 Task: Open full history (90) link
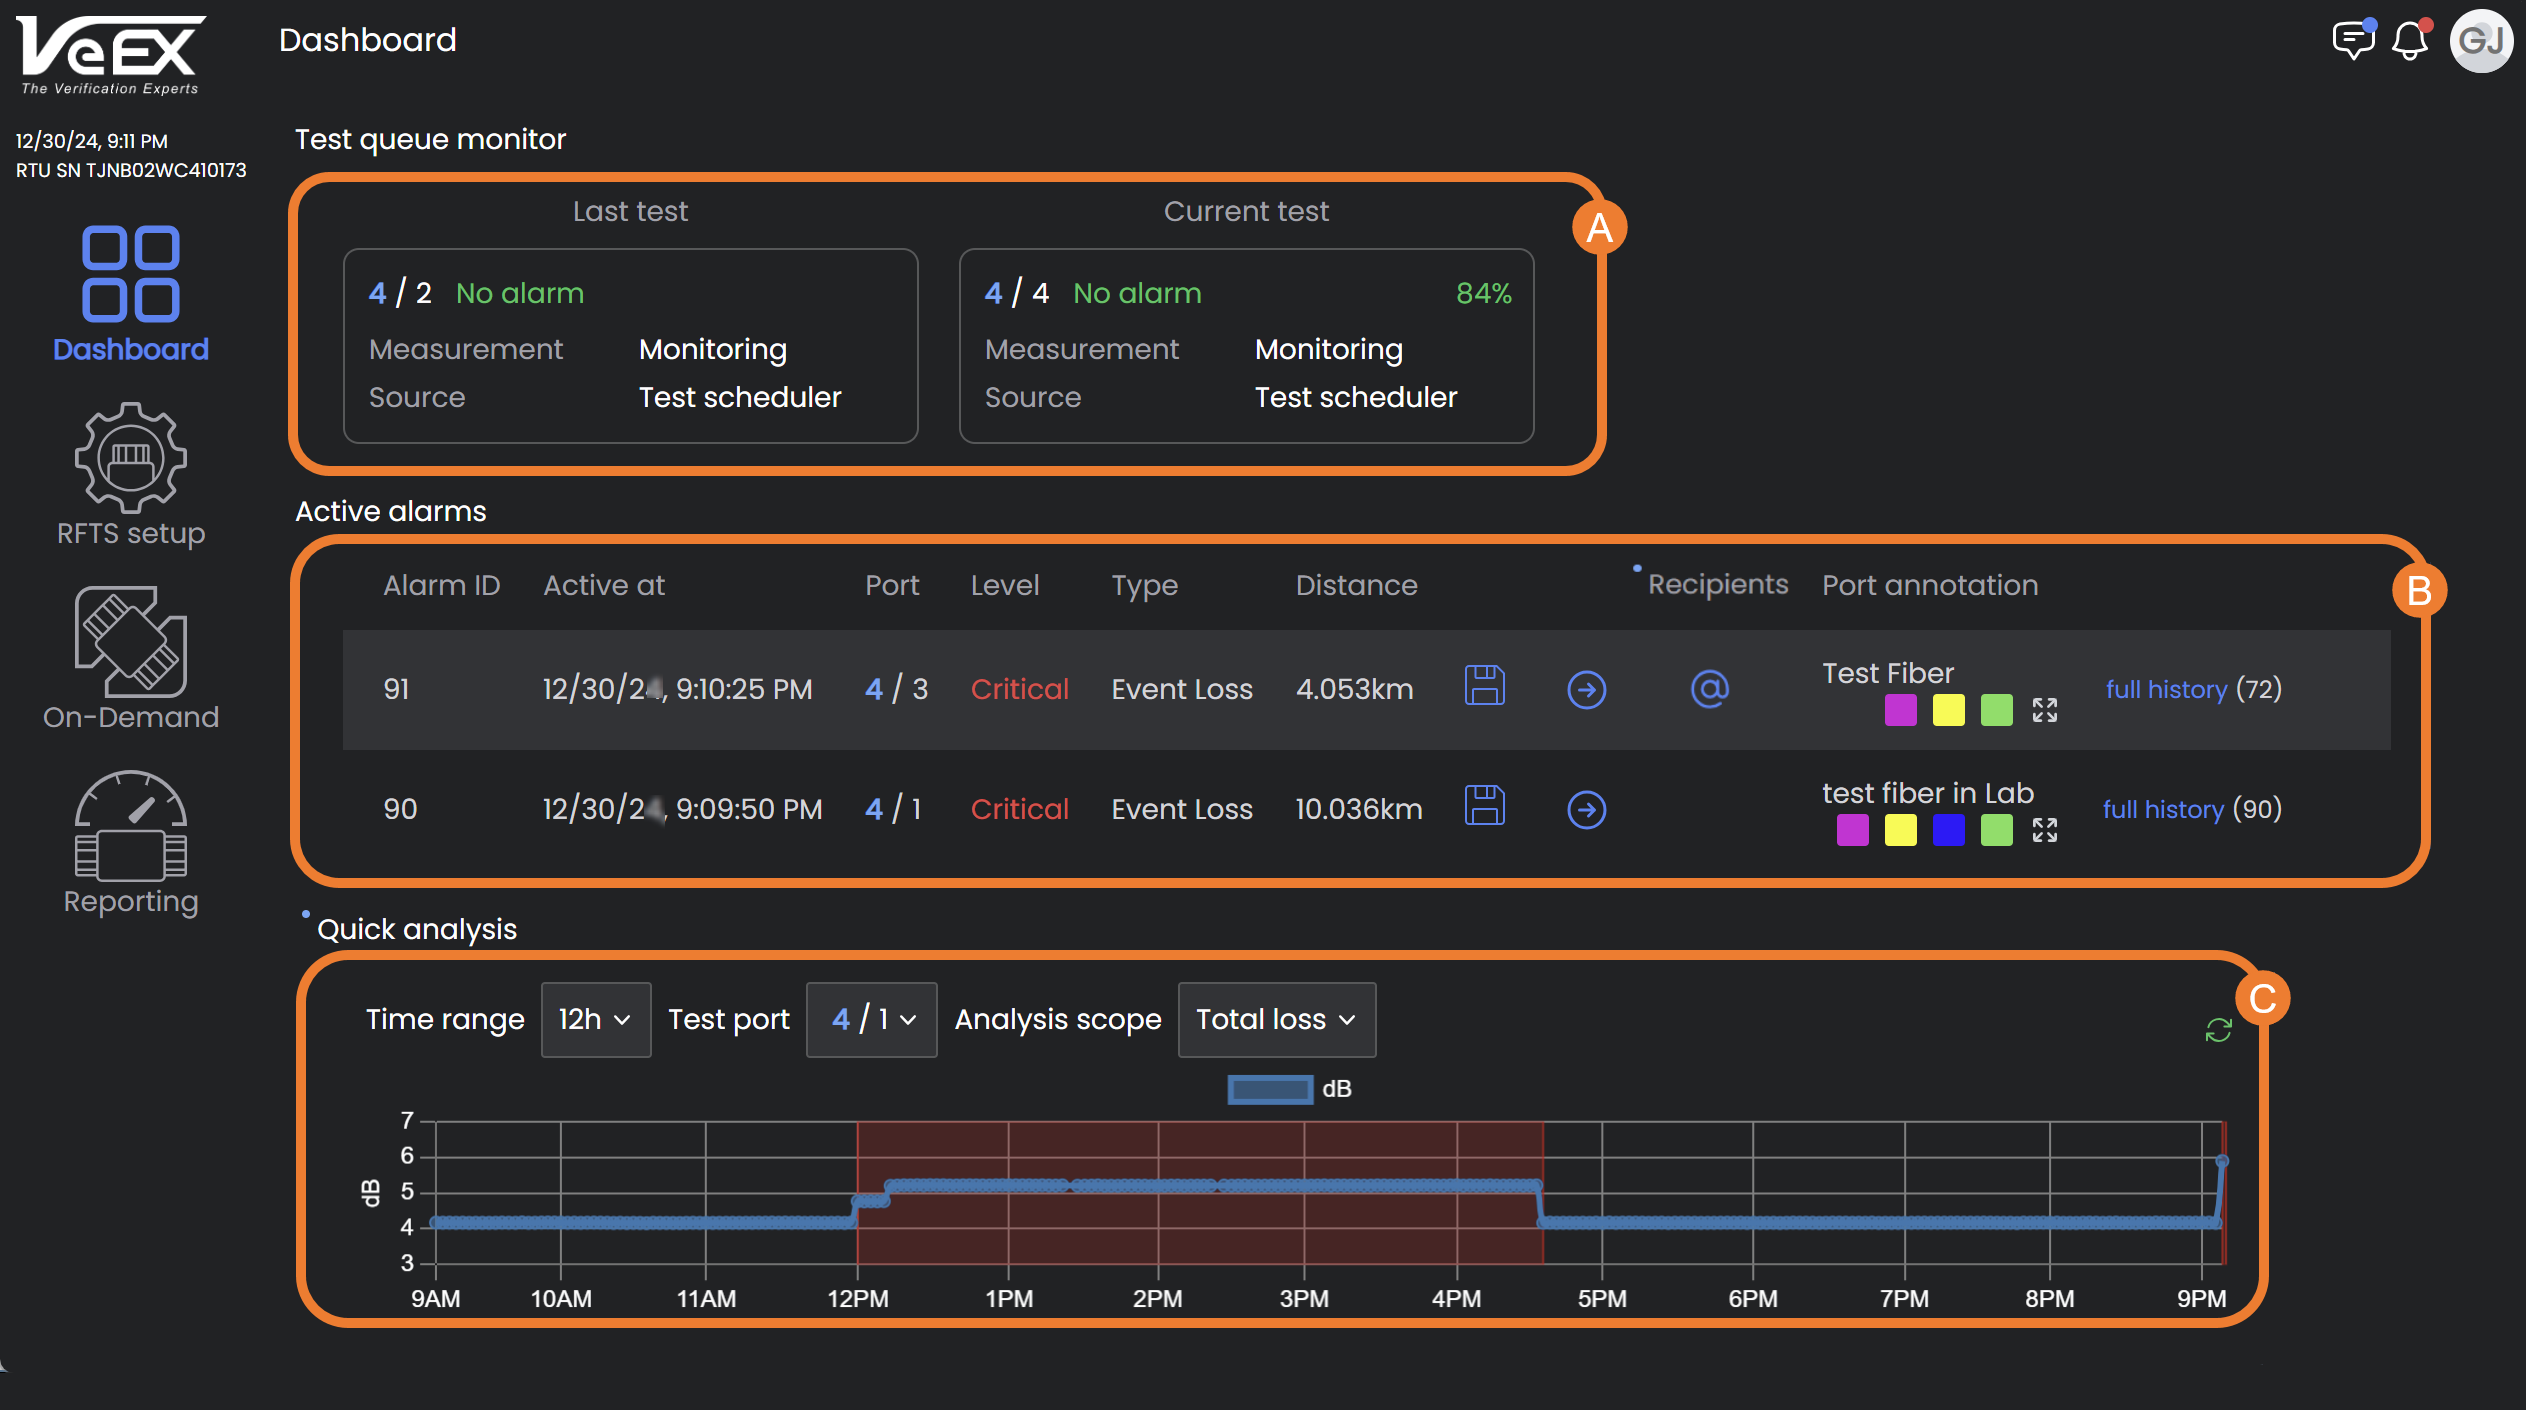pos(2163,809)
